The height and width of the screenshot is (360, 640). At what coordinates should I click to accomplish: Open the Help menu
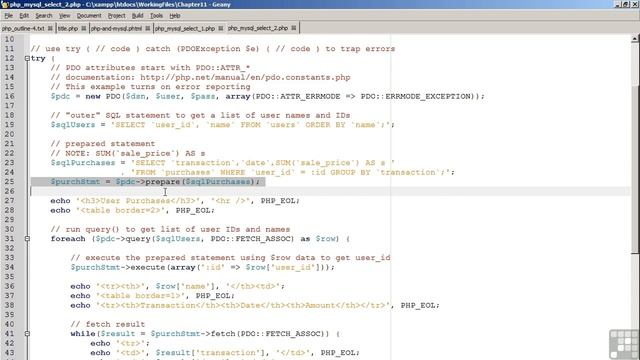pos(175,16)
